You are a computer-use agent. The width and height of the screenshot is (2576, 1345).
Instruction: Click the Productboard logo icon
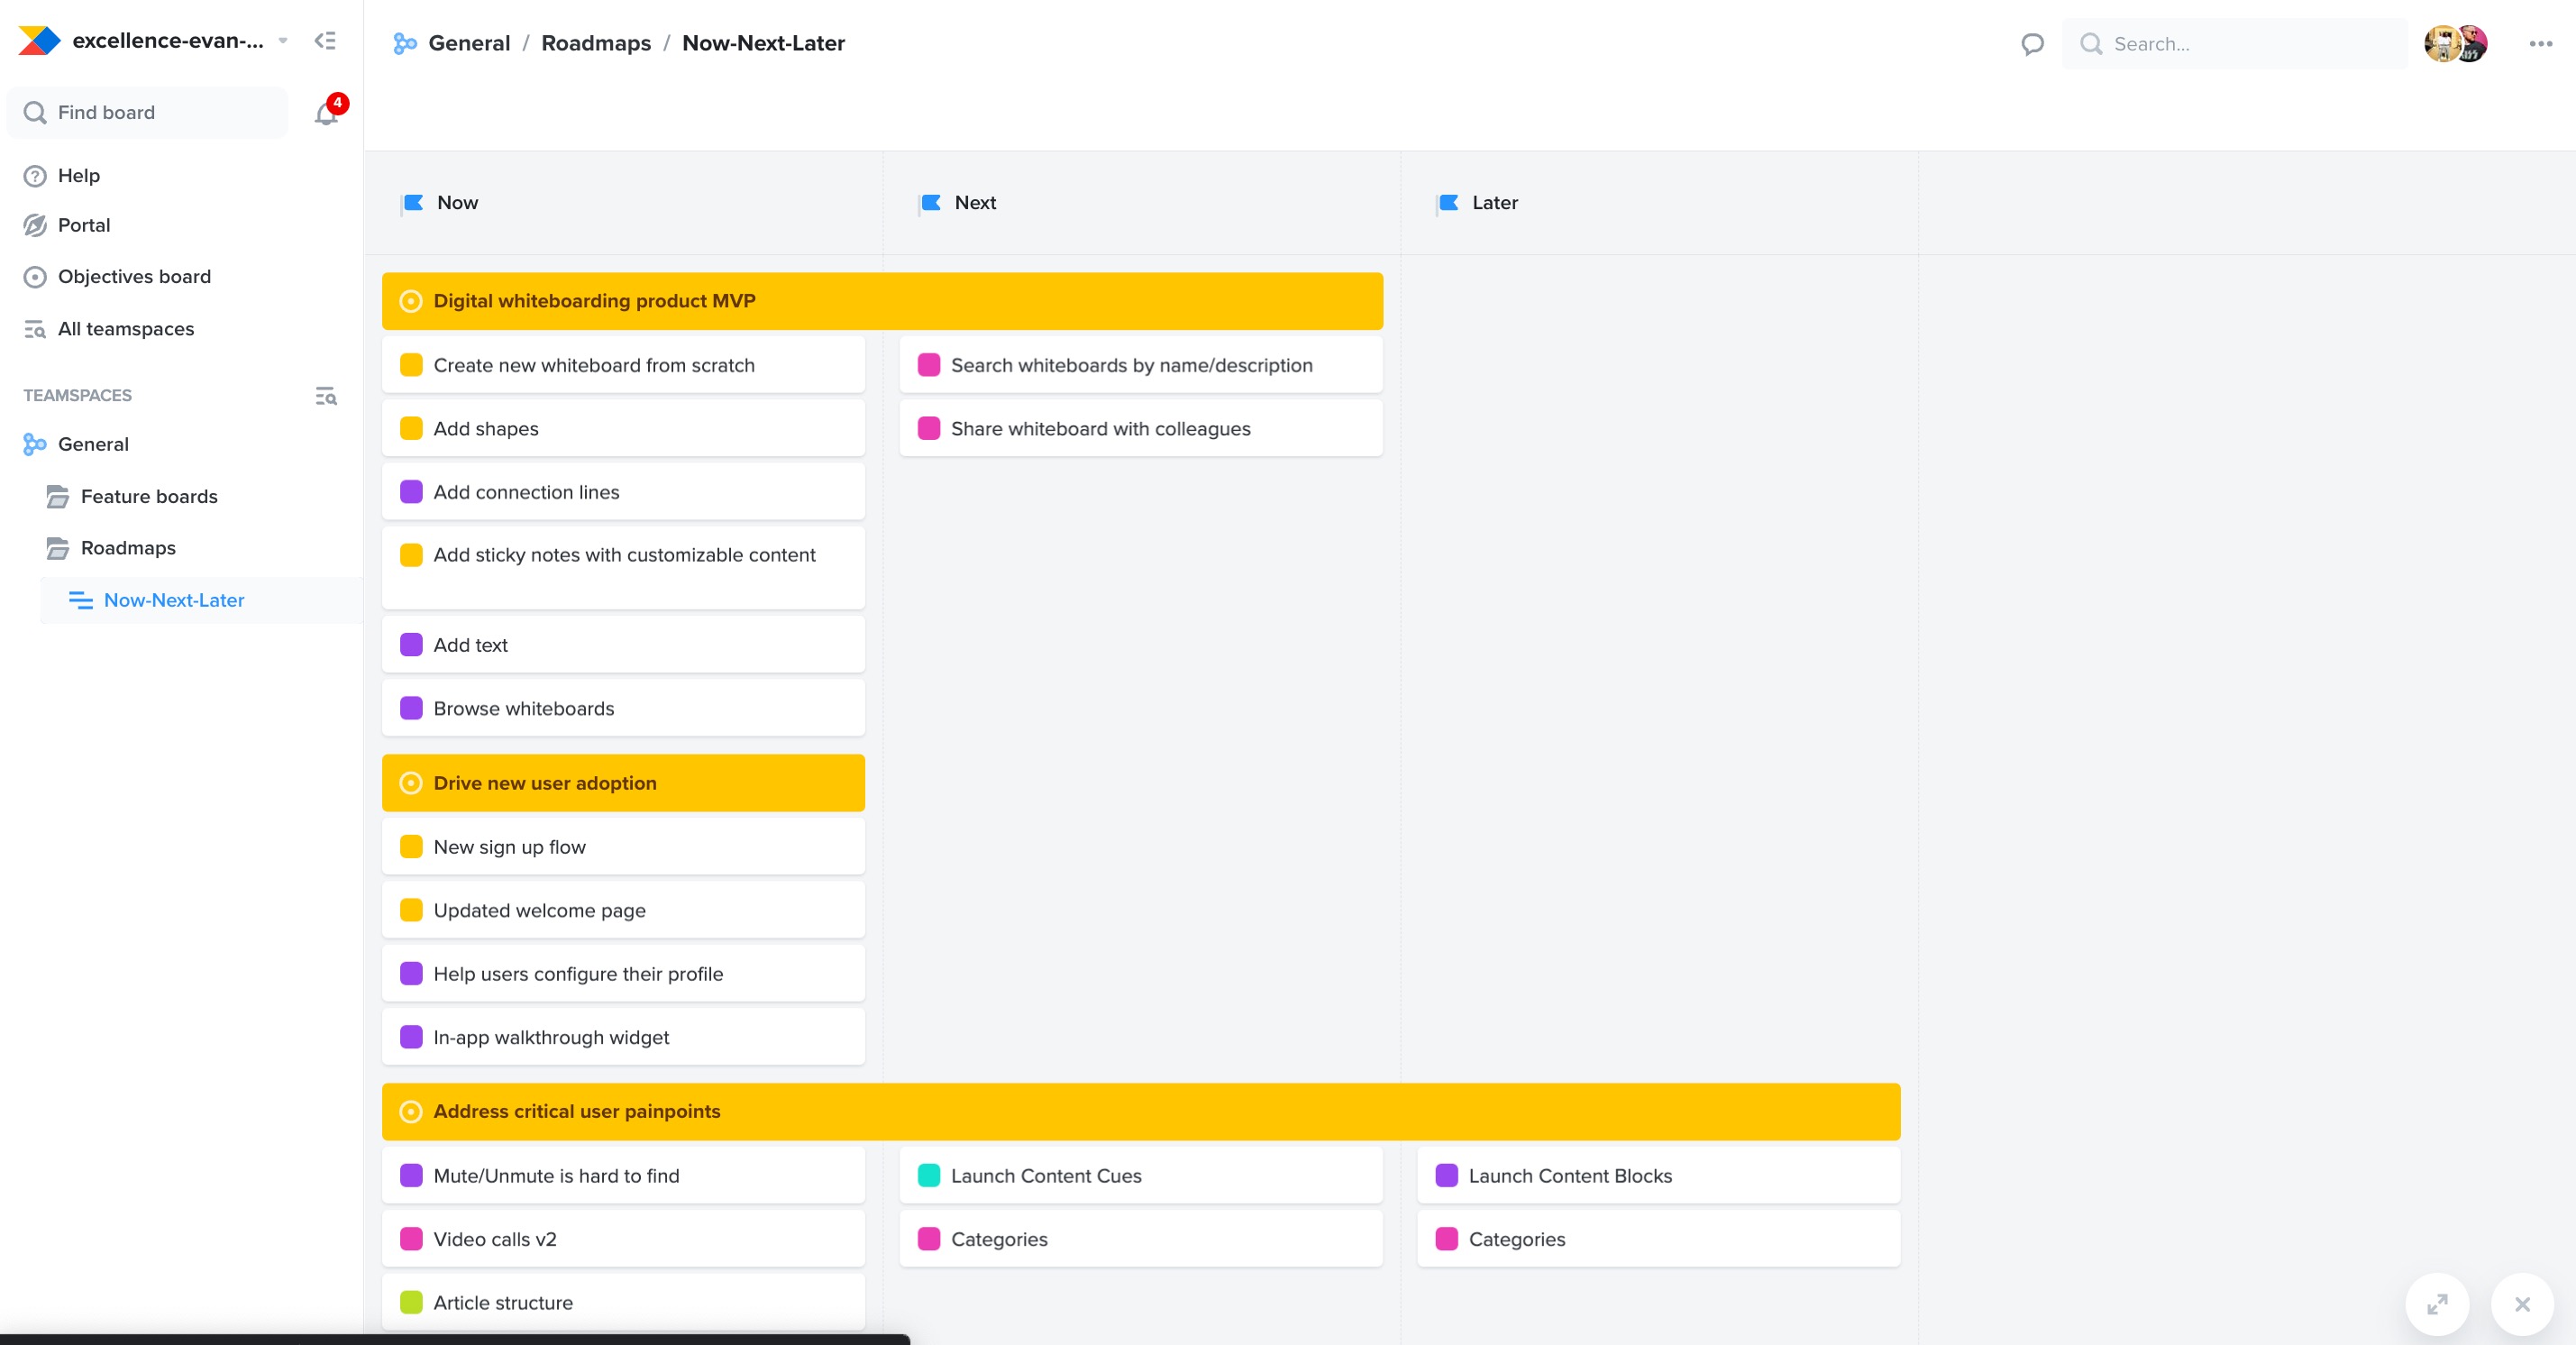(x=39, y=41)
